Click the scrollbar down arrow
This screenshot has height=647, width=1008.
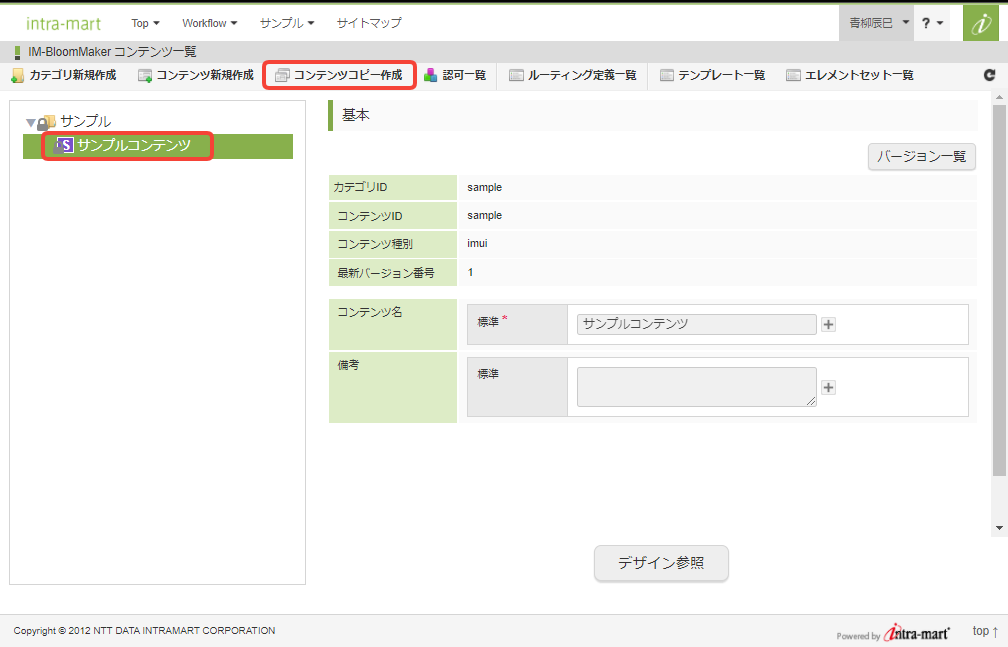pos(999,528)
